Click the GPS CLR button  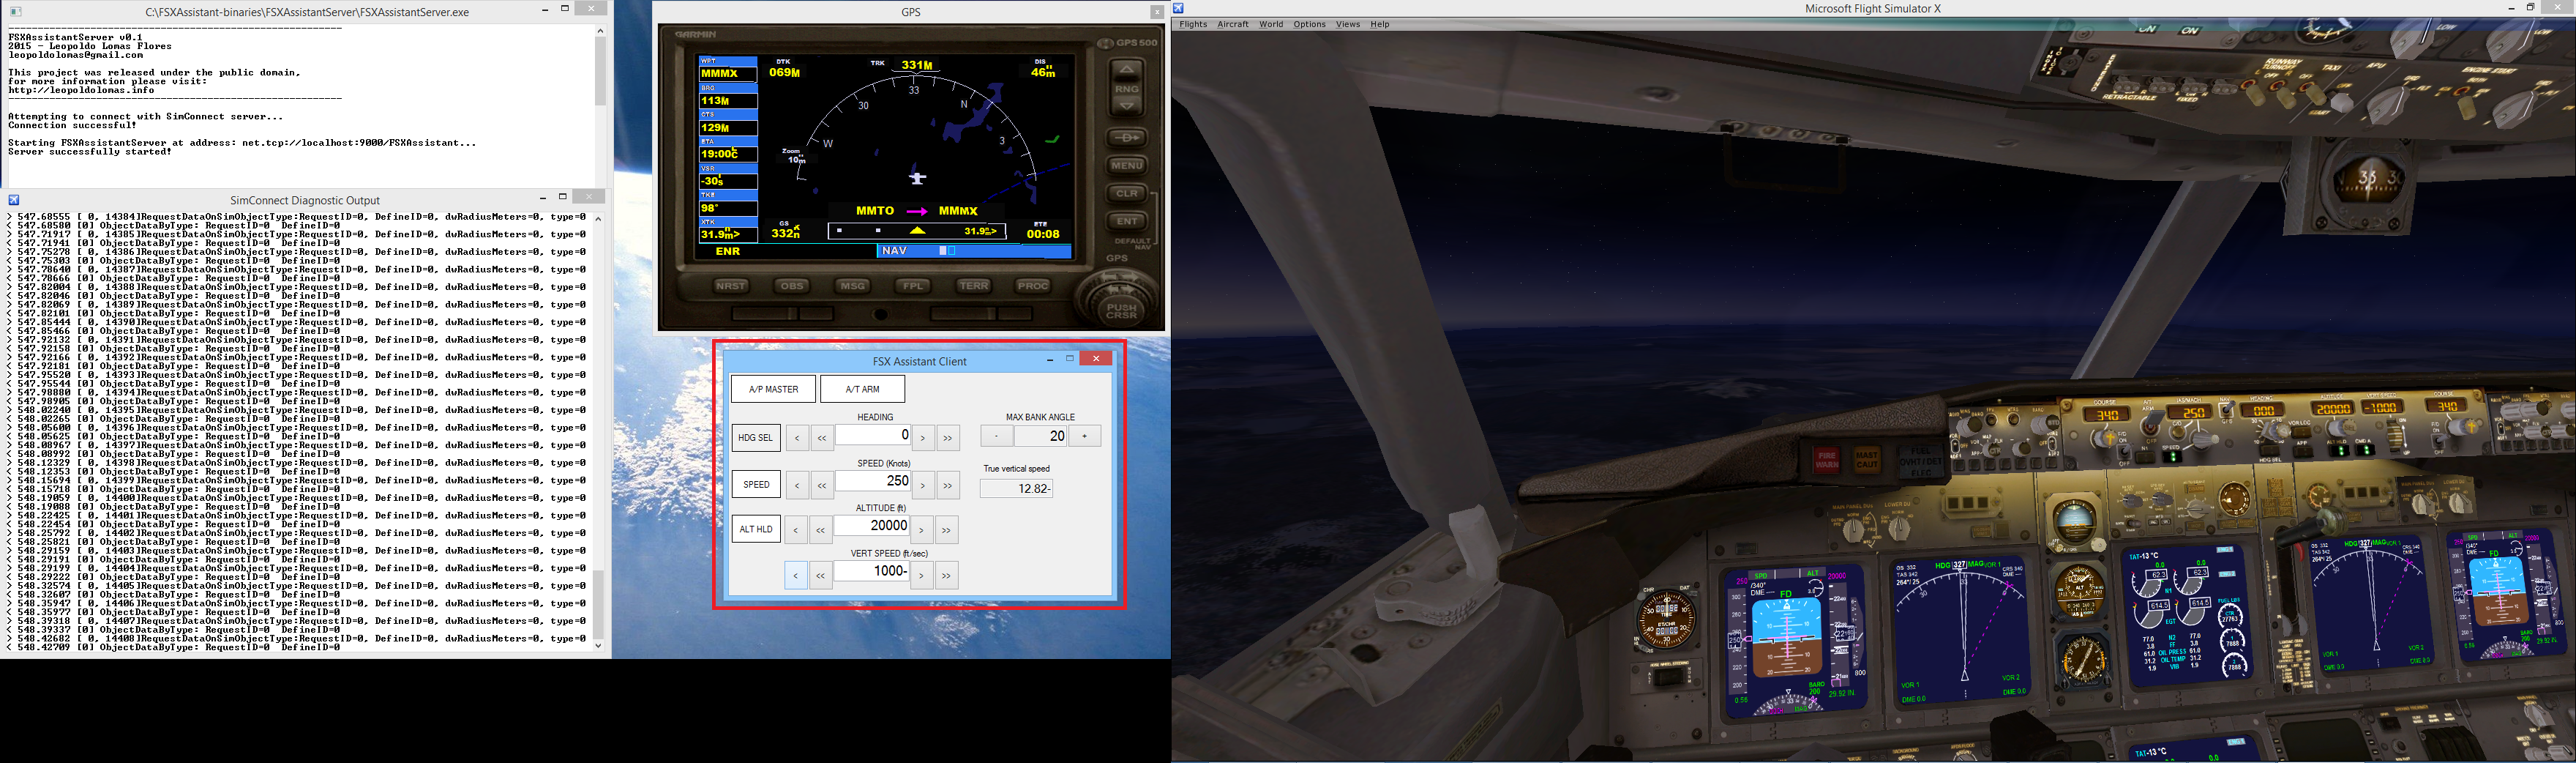pos(1126,193)
